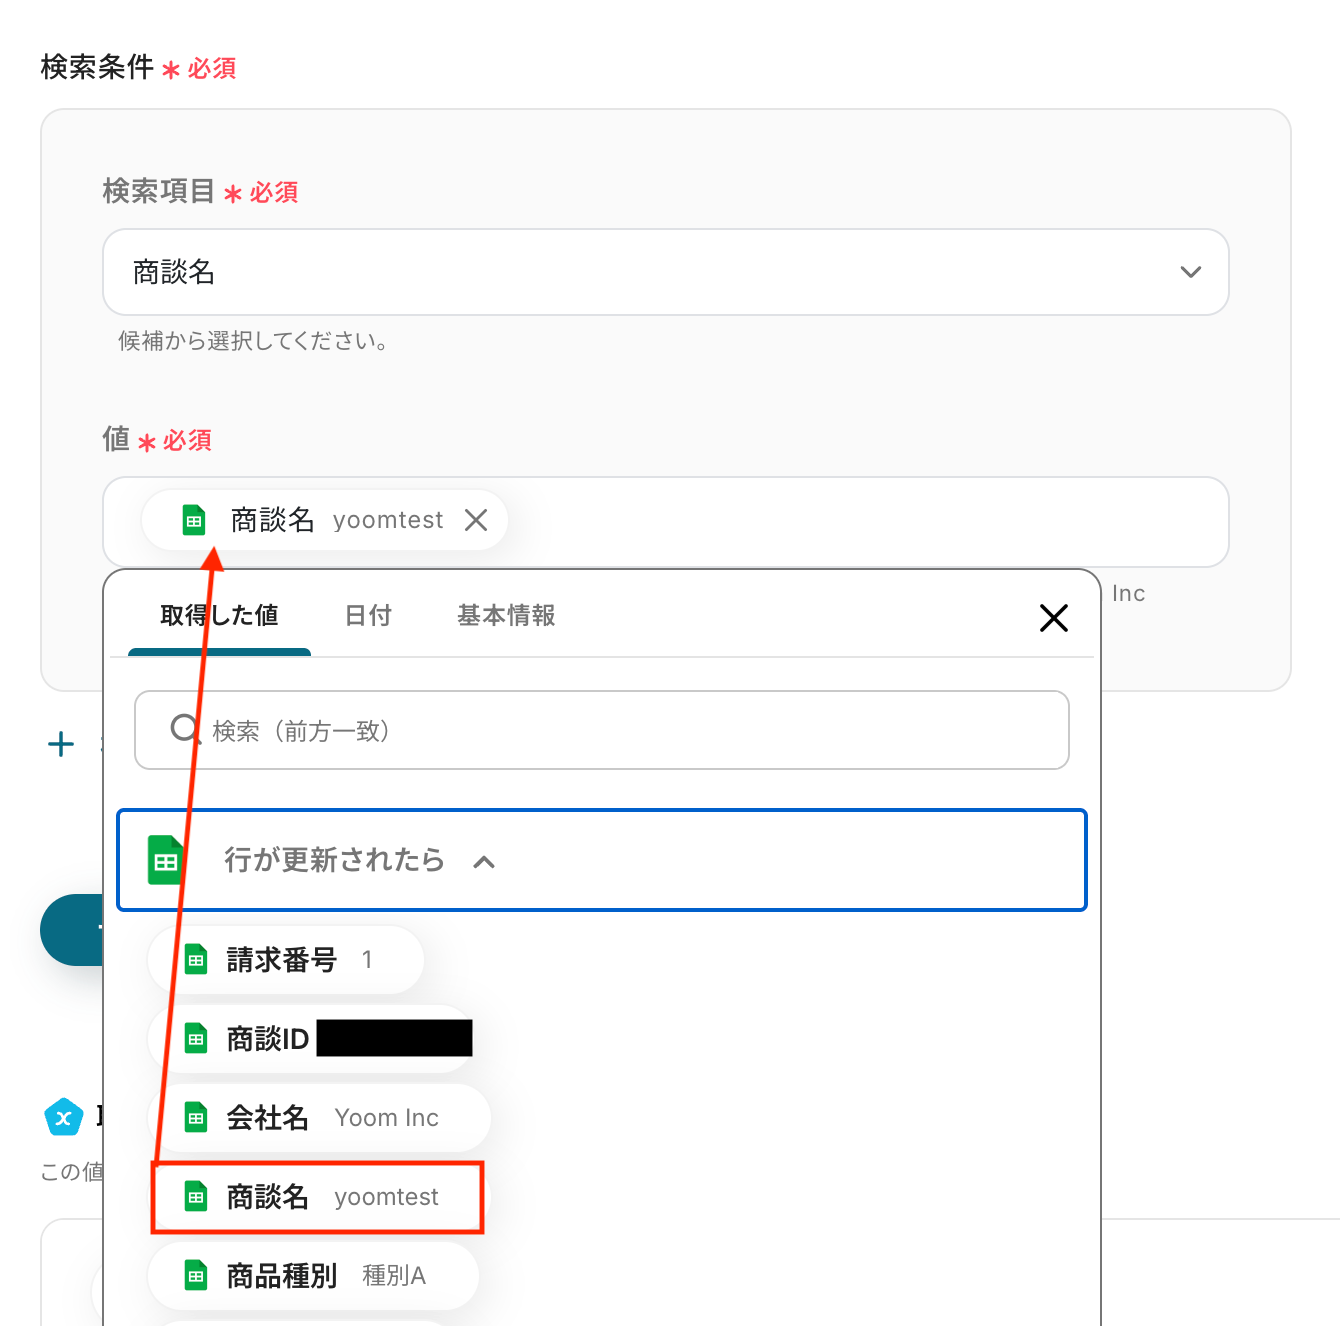
Task: Switch to the 日付 tab
Action: [x=368, y=616]
